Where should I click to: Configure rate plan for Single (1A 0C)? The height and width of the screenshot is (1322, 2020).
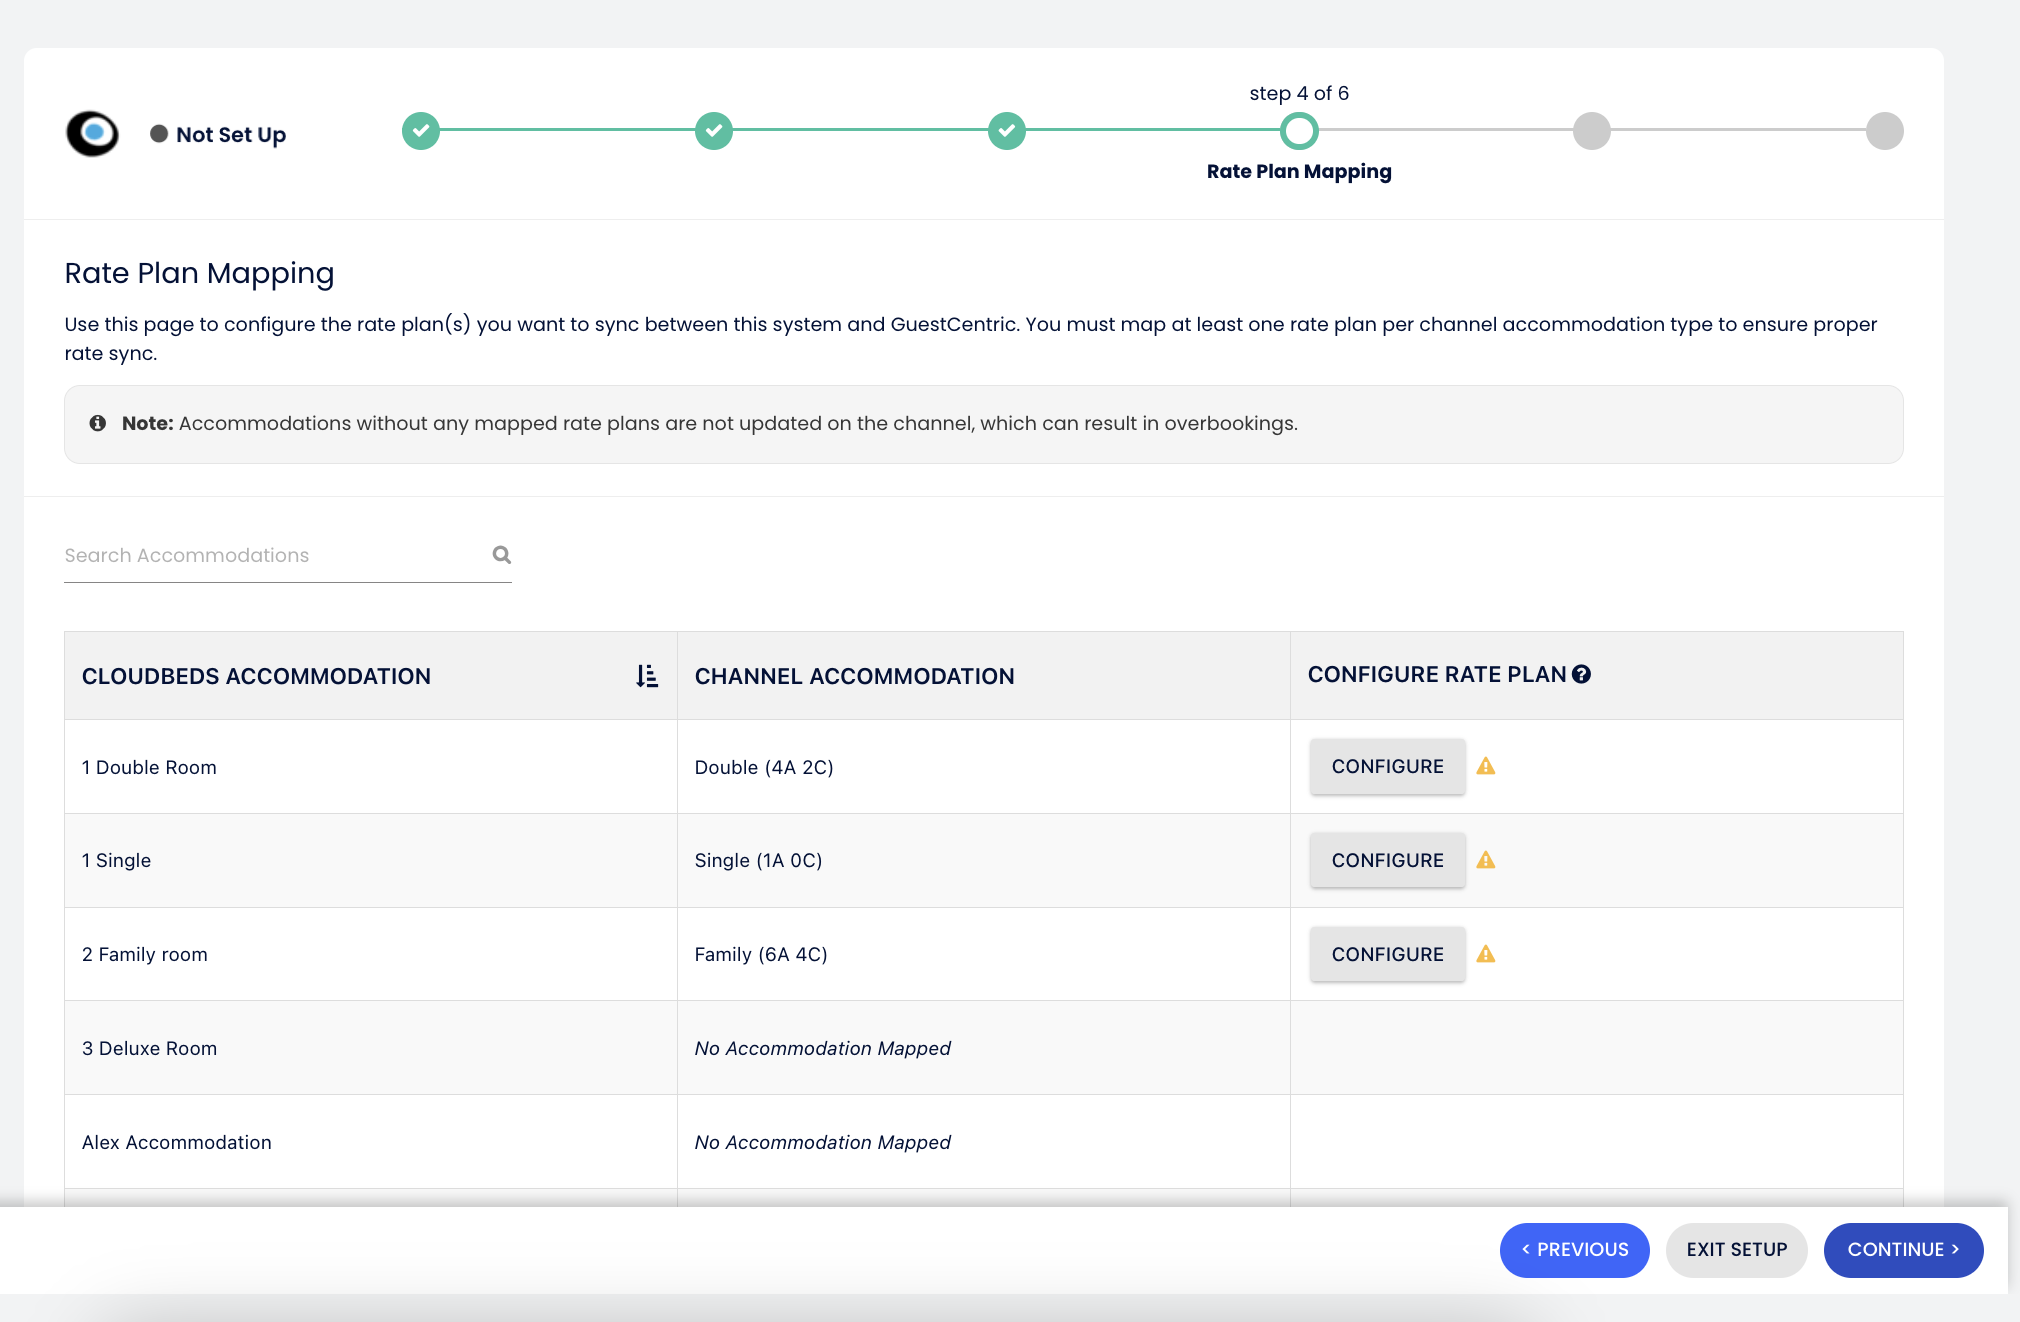point(1387,860)
